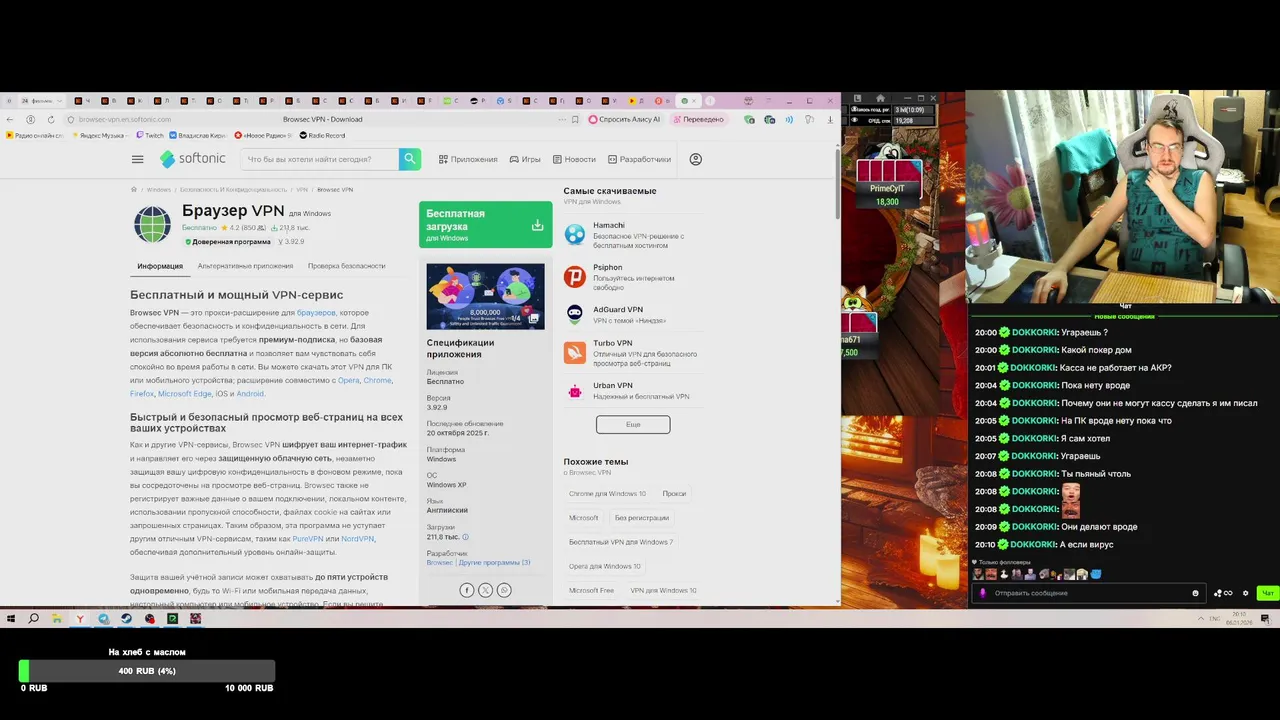The height and width of the screenshot is (720, 1280).
Task: Switch to Проверка безопасности tab
Action: (x=346, y=266)
